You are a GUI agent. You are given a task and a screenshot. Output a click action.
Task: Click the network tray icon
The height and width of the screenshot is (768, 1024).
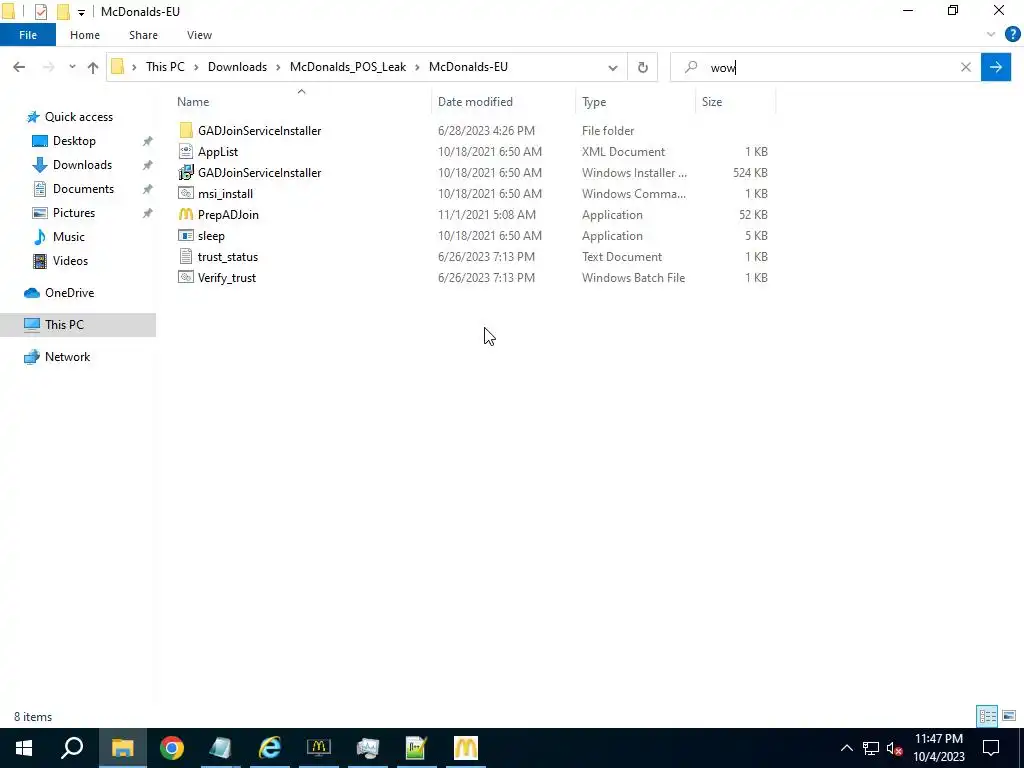tap(871, 748)
